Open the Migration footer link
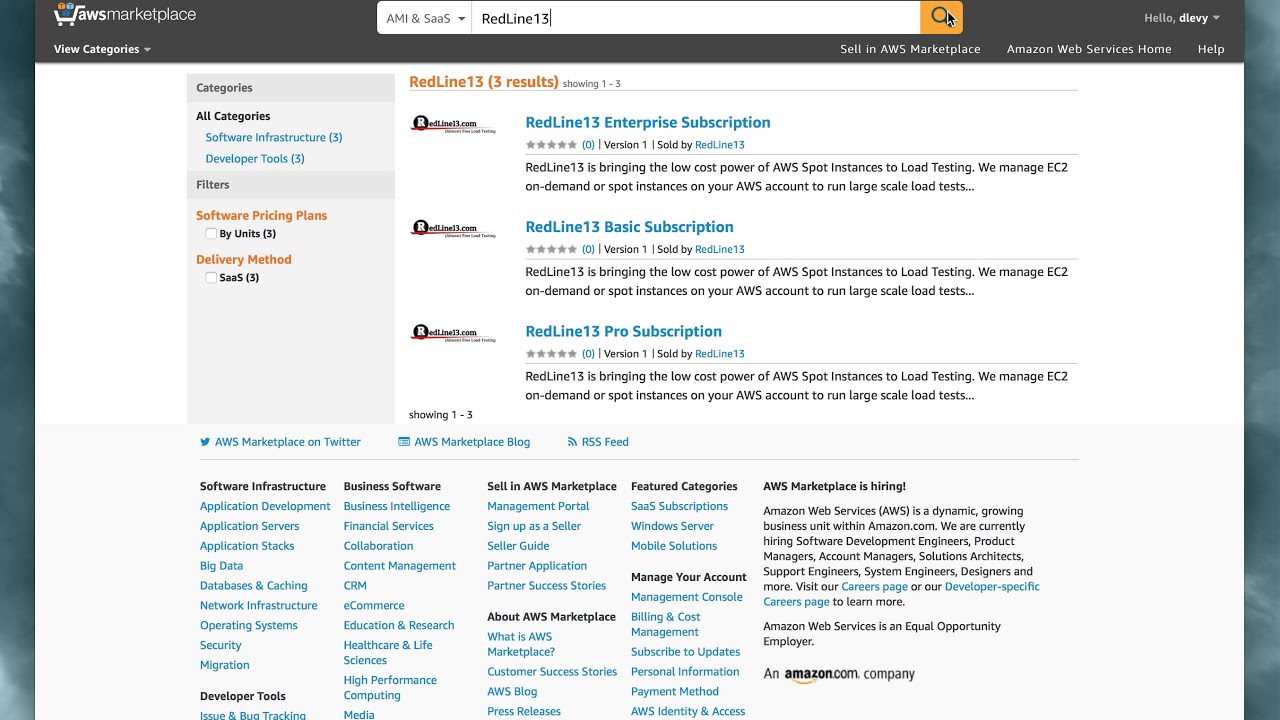 225,665
